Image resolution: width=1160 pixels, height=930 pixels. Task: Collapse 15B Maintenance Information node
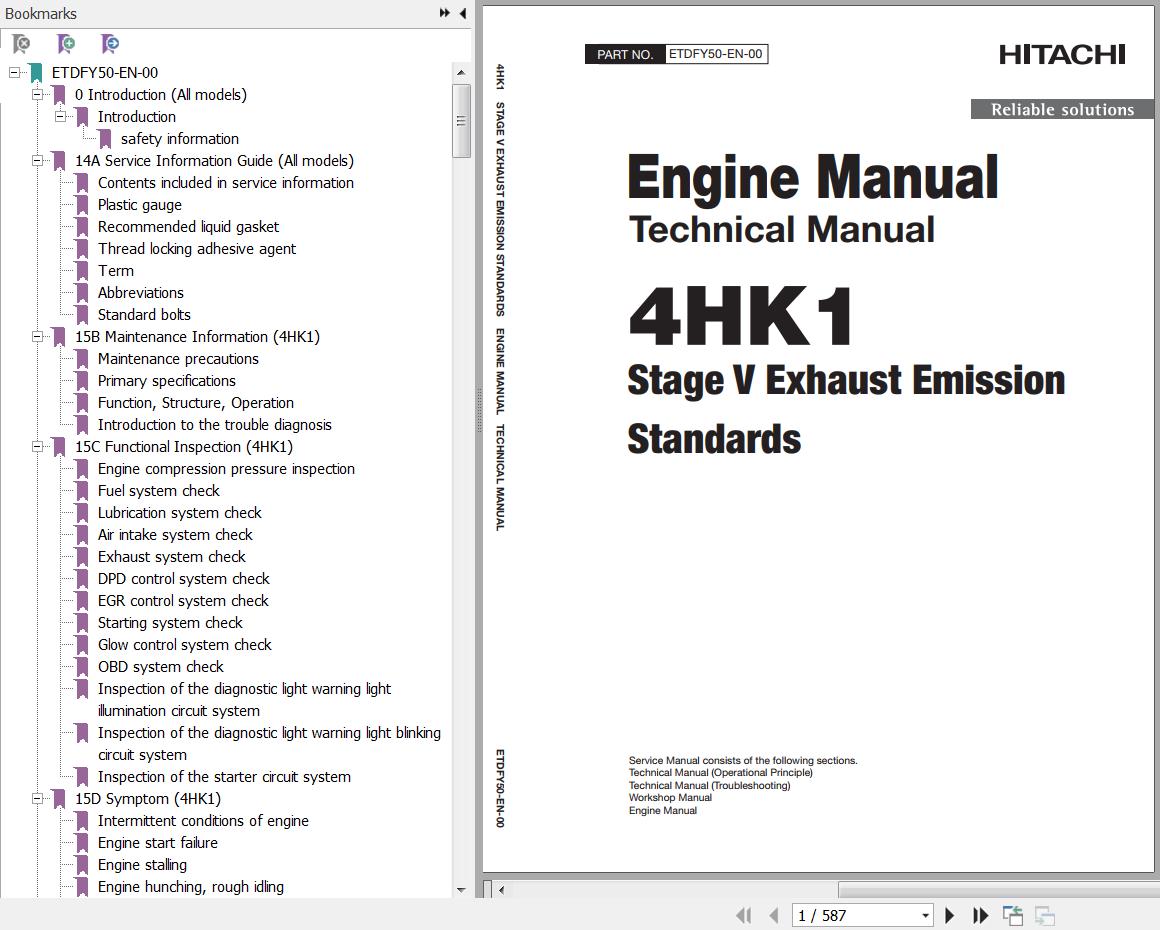point(37,337)
